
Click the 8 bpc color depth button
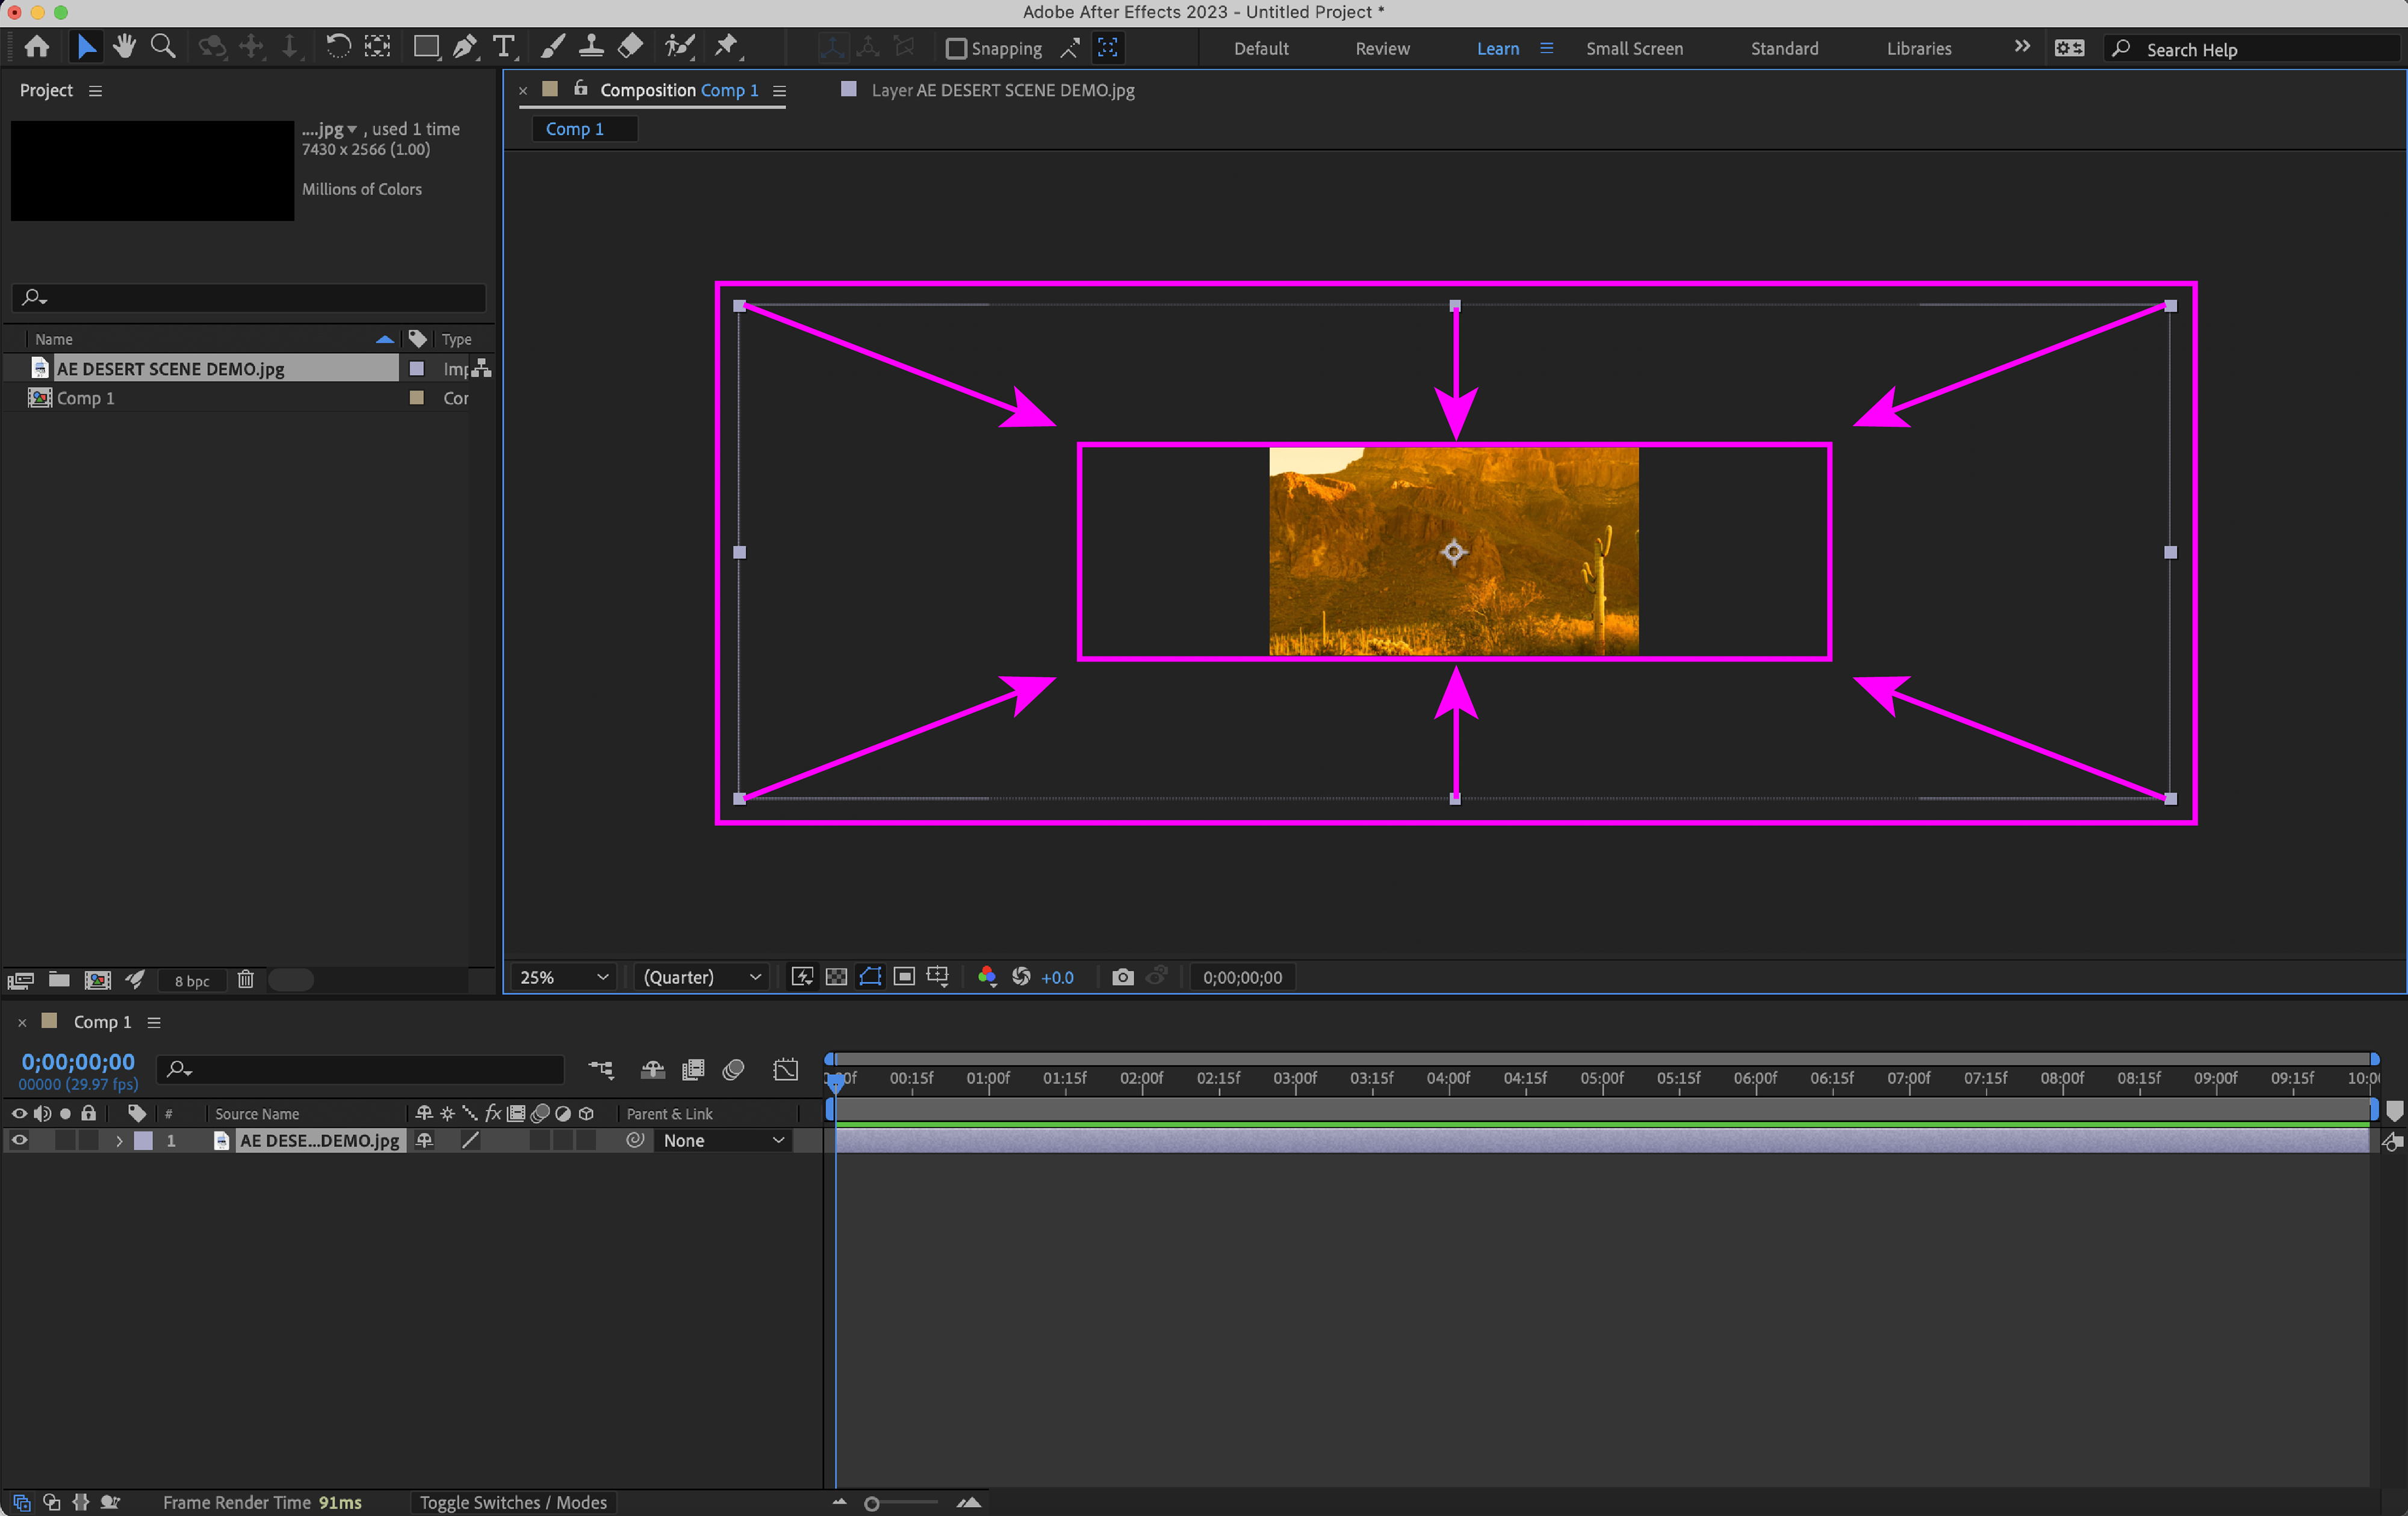(191, 981)
